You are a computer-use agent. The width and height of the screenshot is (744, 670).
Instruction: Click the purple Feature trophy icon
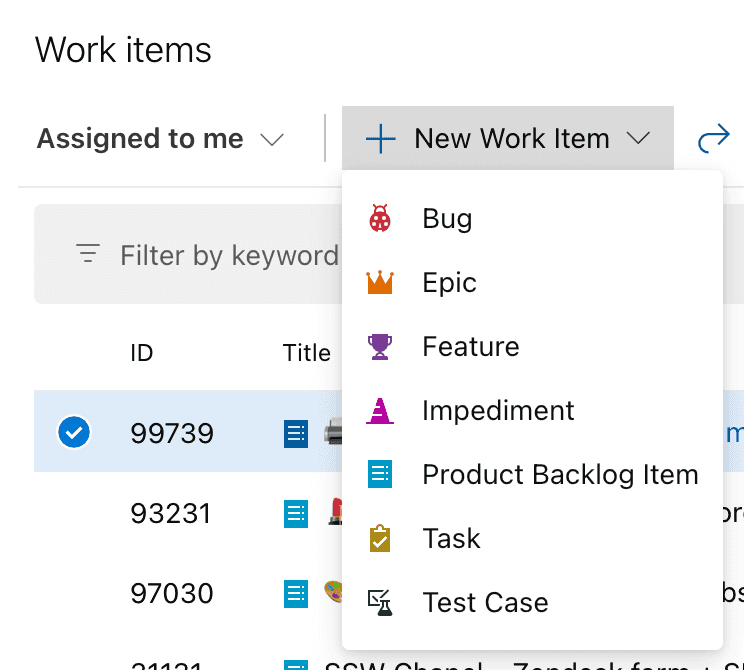point(380,347)
